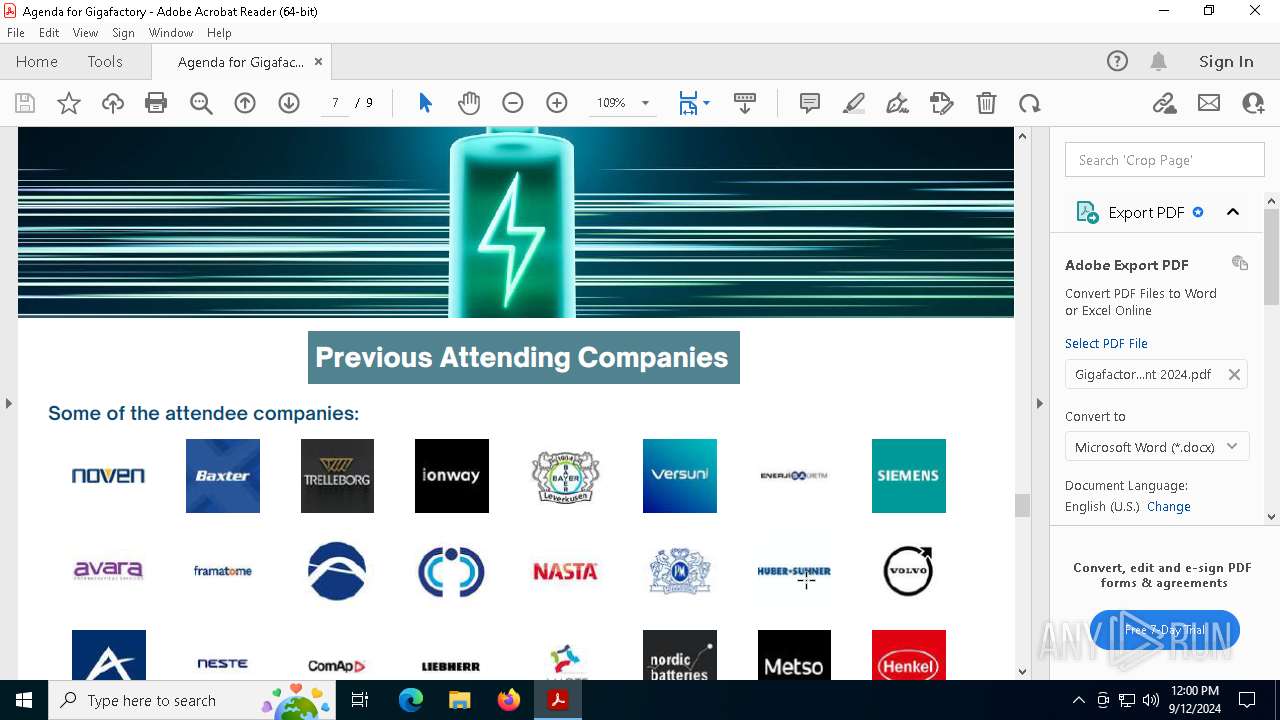
Task: Bookmark the file with the star icon
Action: 69,103
